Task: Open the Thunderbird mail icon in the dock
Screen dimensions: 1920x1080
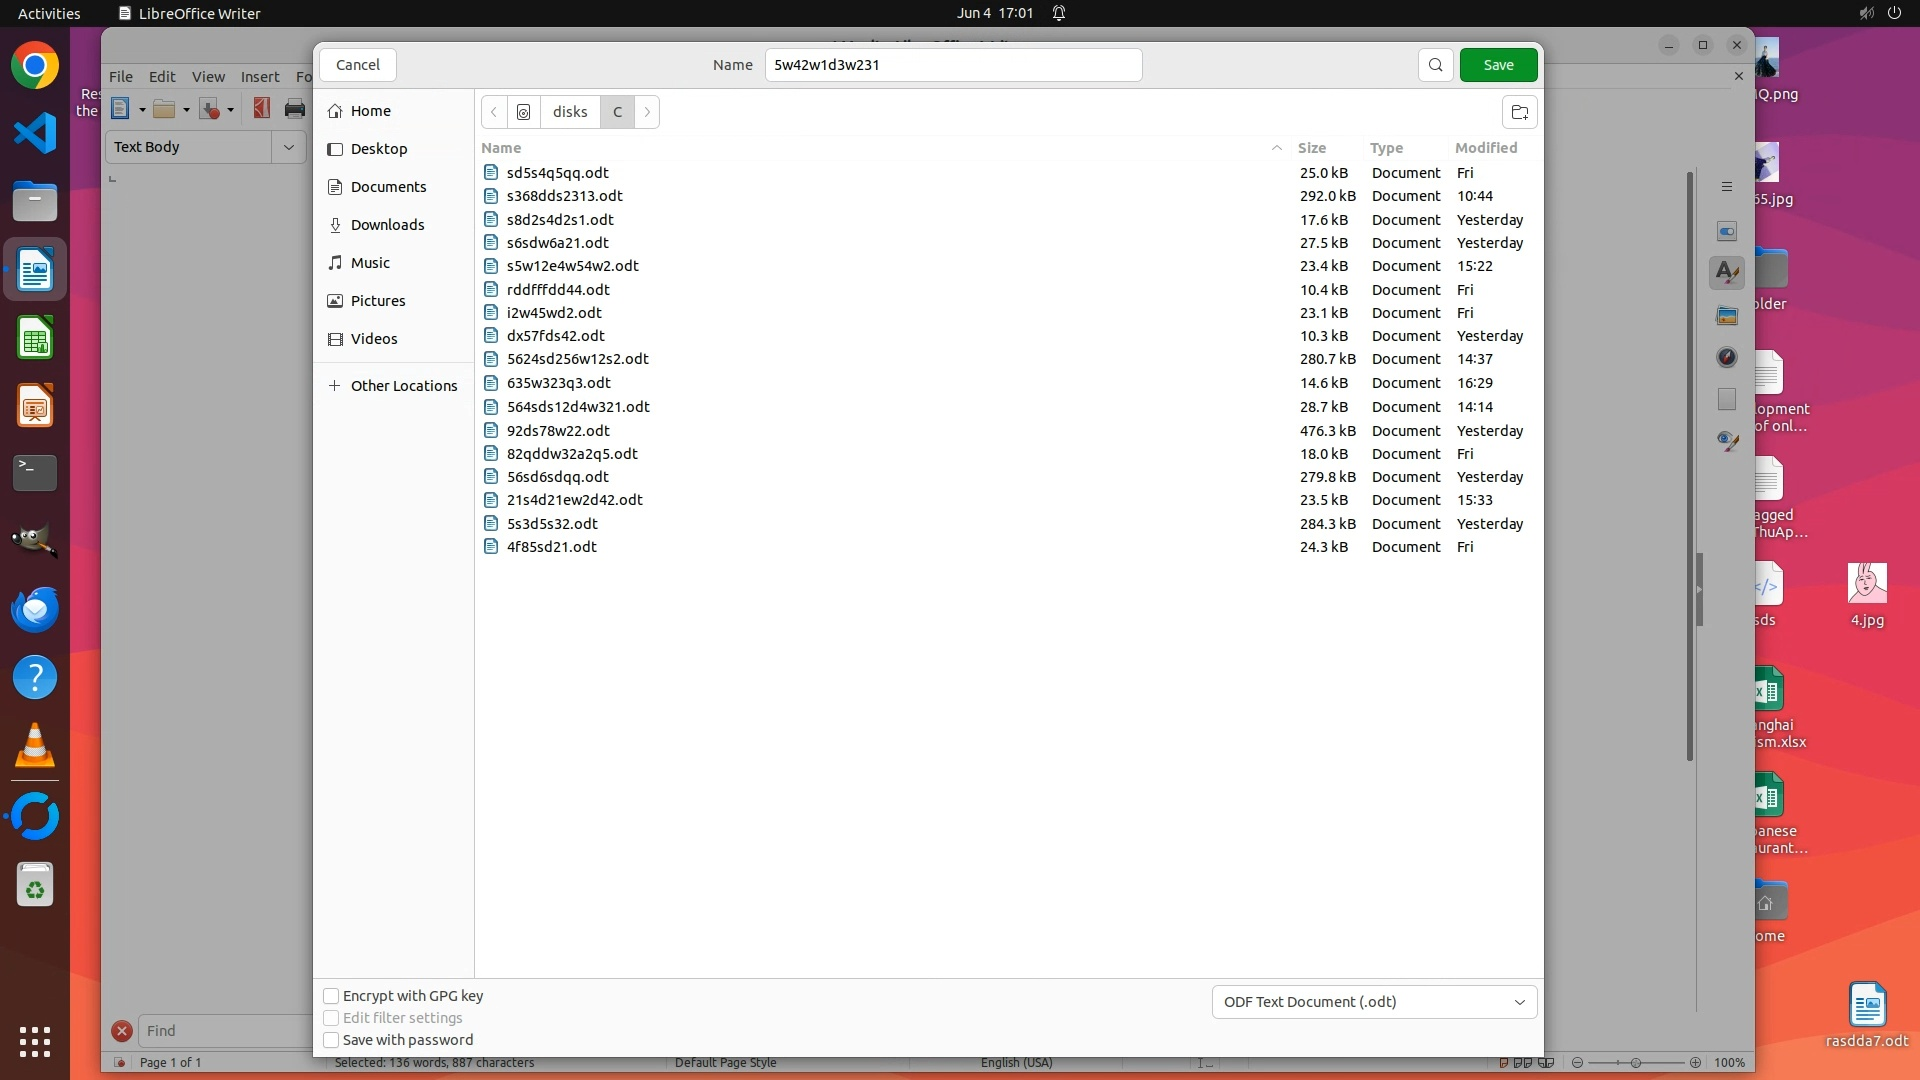Action: point(35,609)
